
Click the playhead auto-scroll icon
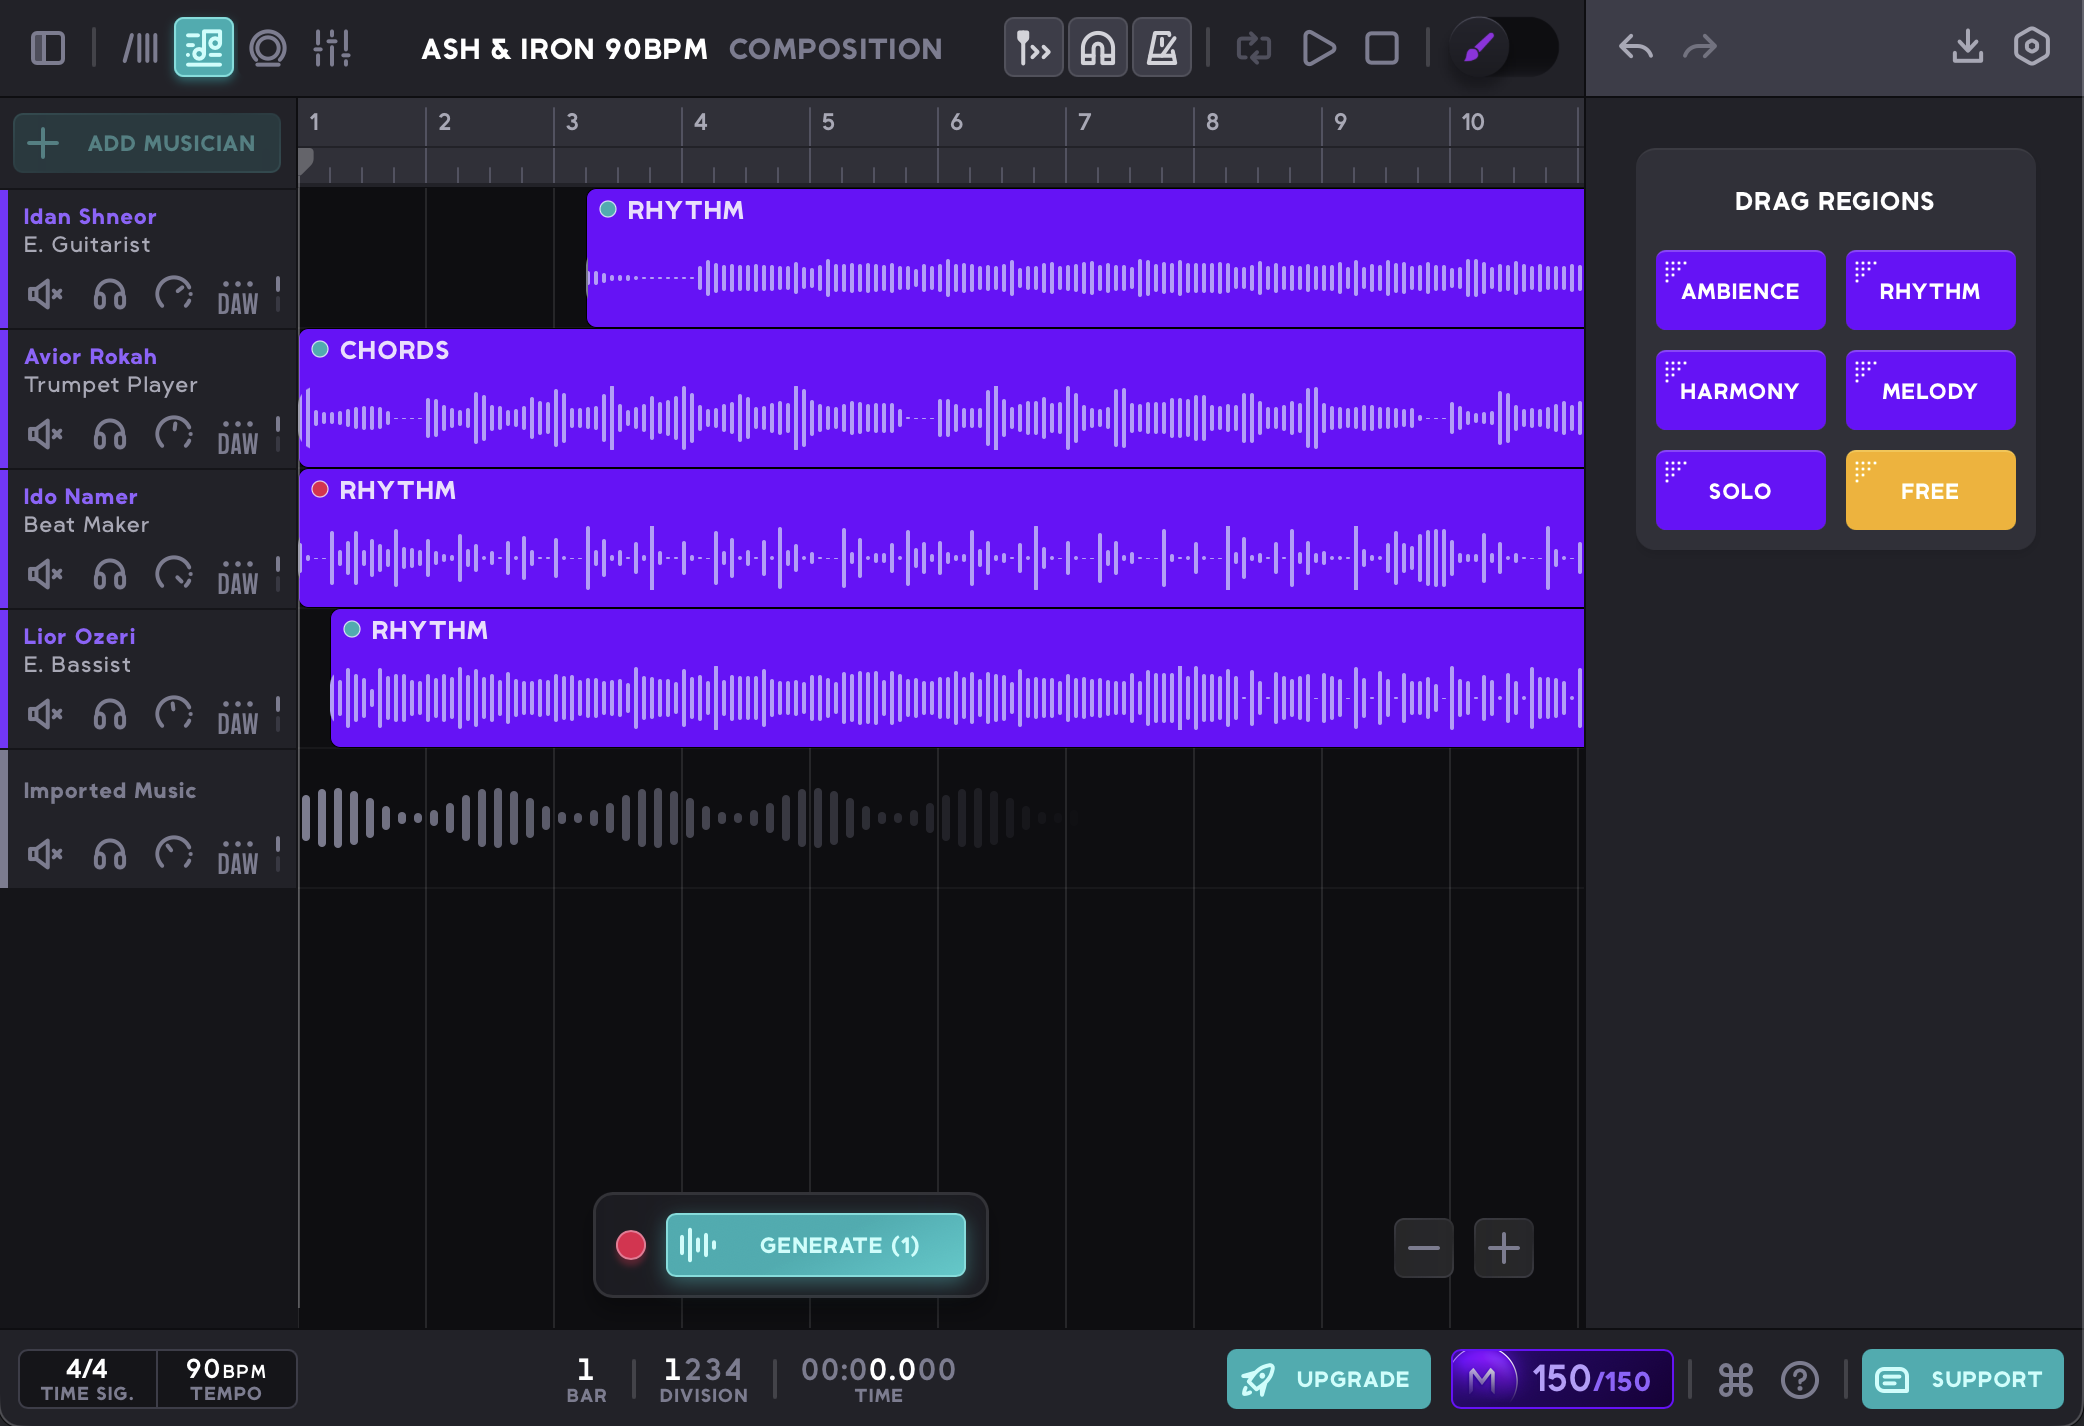coord(1032,46)
